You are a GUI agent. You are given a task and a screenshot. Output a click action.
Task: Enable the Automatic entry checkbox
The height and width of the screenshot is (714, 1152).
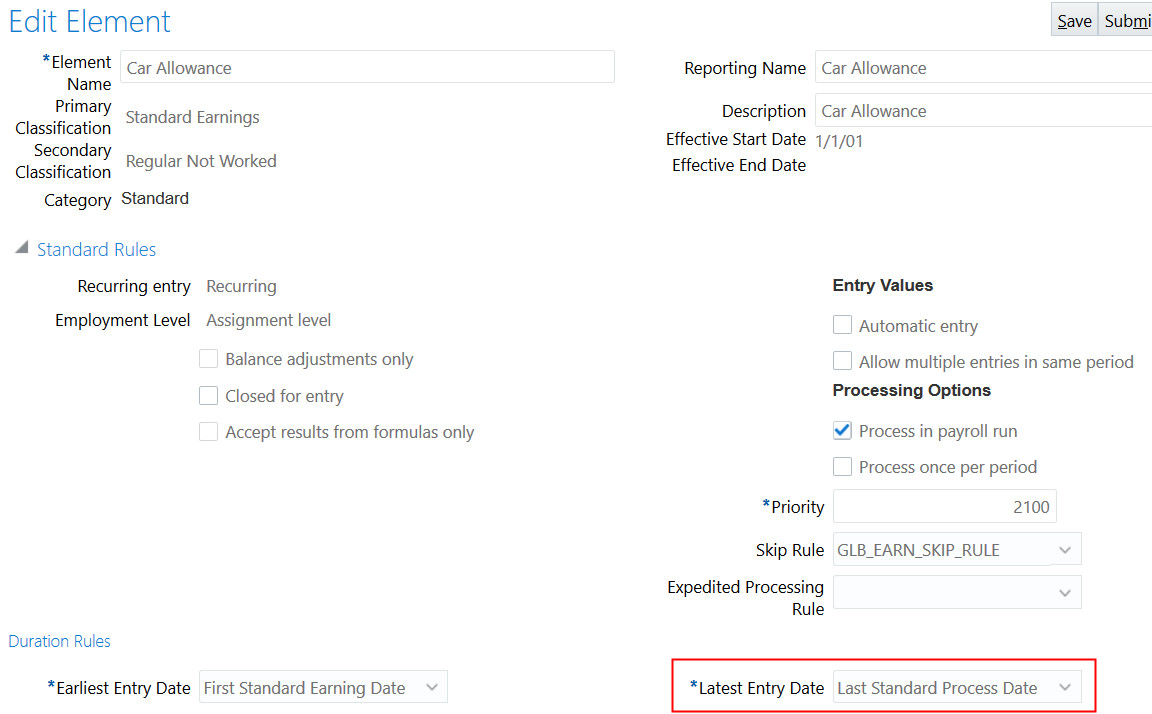(843, 326)
